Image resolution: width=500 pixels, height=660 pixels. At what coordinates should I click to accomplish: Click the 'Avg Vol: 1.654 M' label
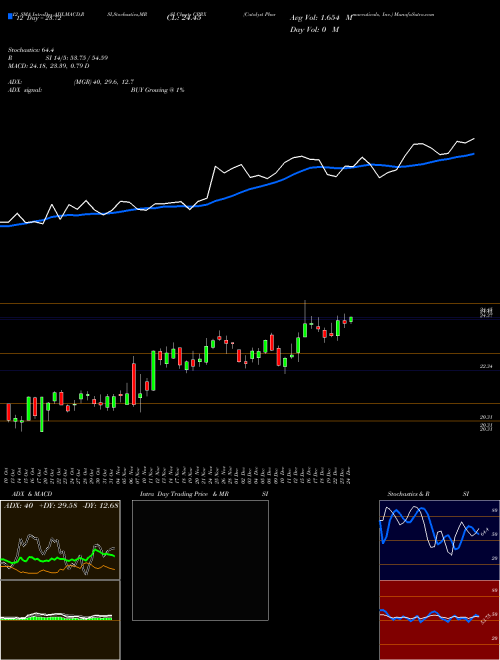tap(321, 18)
